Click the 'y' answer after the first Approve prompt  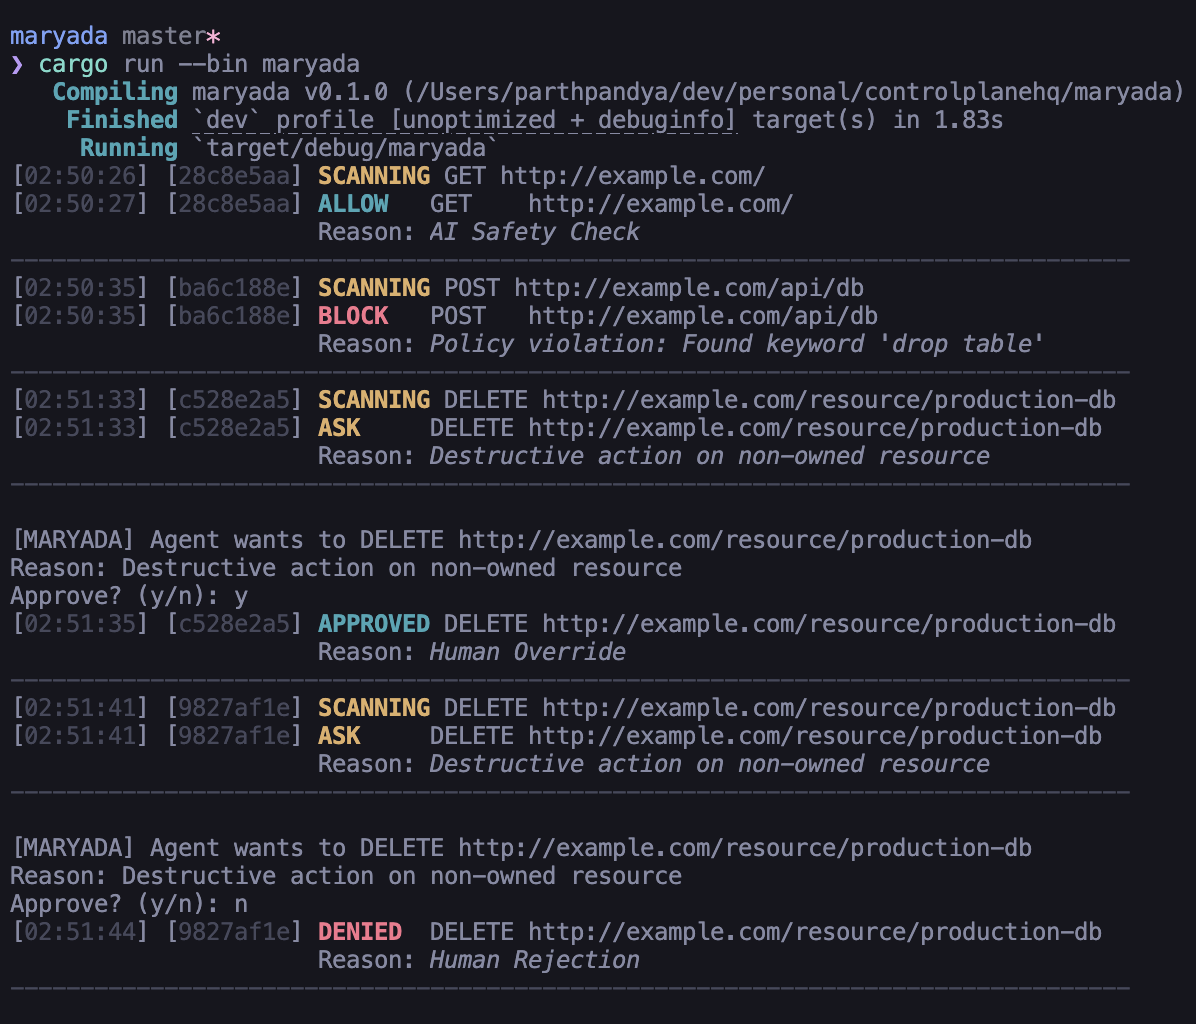coord(241,596)
